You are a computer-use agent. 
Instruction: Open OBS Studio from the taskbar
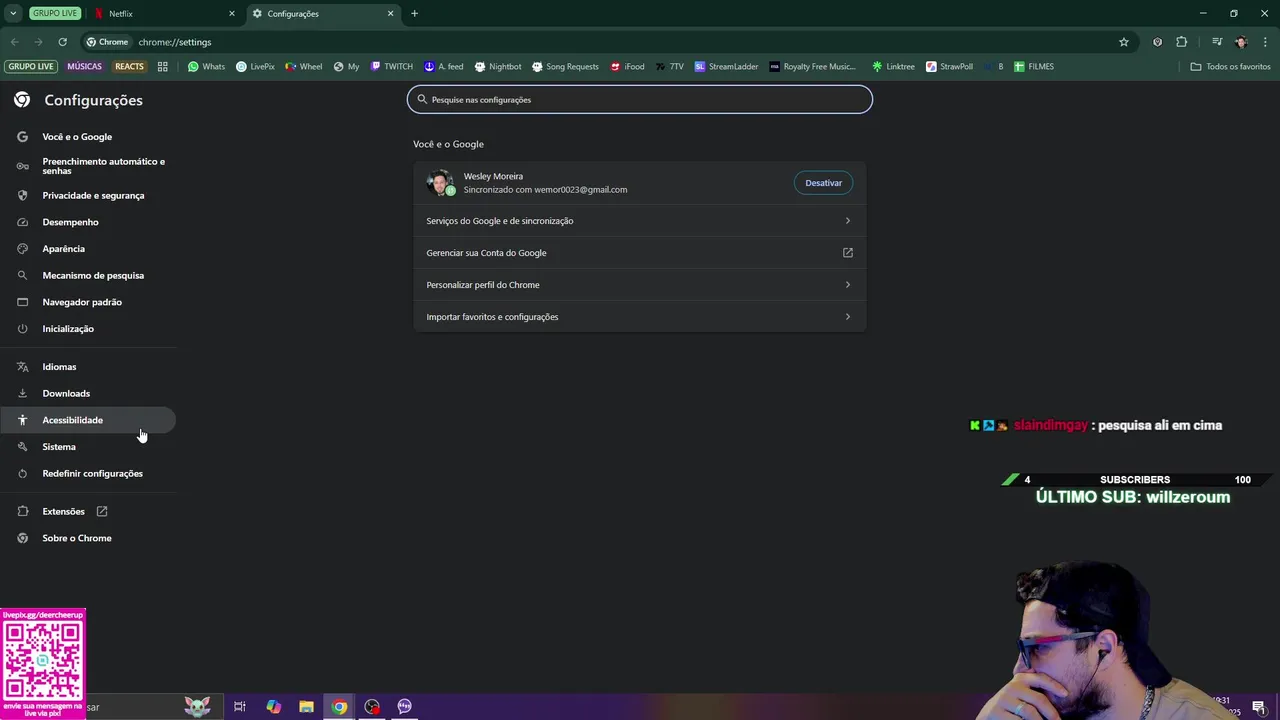[372, 707]
